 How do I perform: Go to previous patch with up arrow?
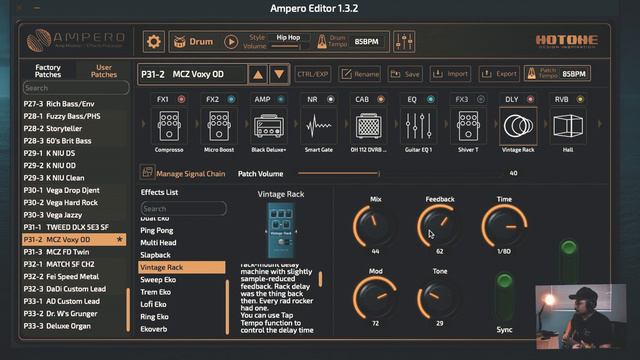pos(258,74)
